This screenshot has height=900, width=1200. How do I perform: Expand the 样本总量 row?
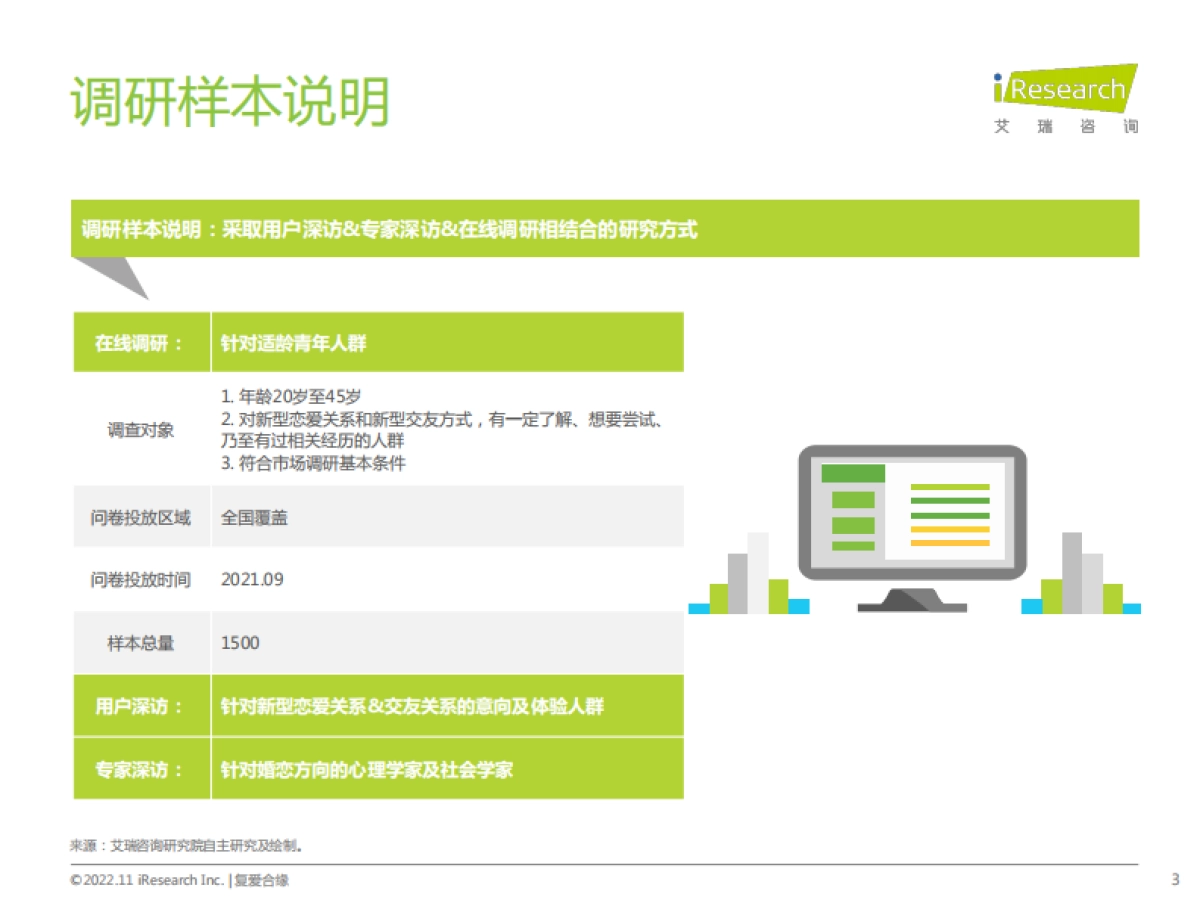click(x=140, y=643)
